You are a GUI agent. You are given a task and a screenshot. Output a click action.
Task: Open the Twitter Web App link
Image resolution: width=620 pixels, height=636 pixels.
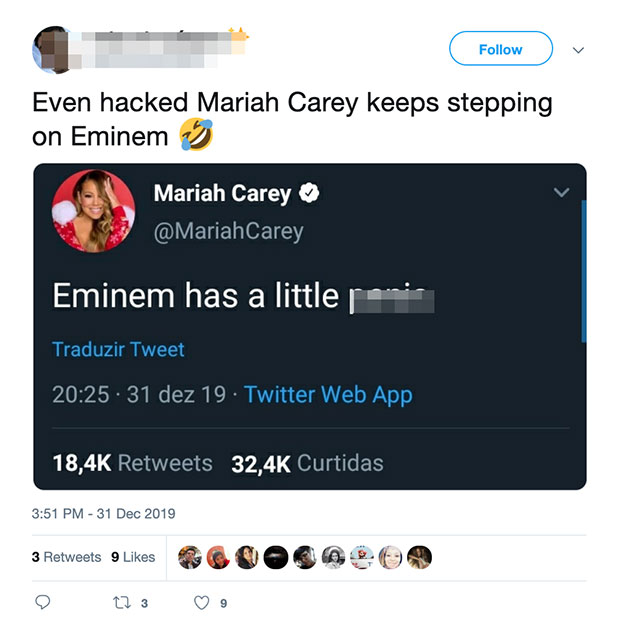(328, 394)
